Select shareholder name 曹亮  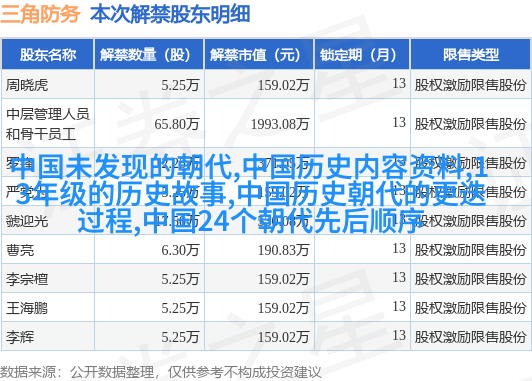[x=20, y=250]
